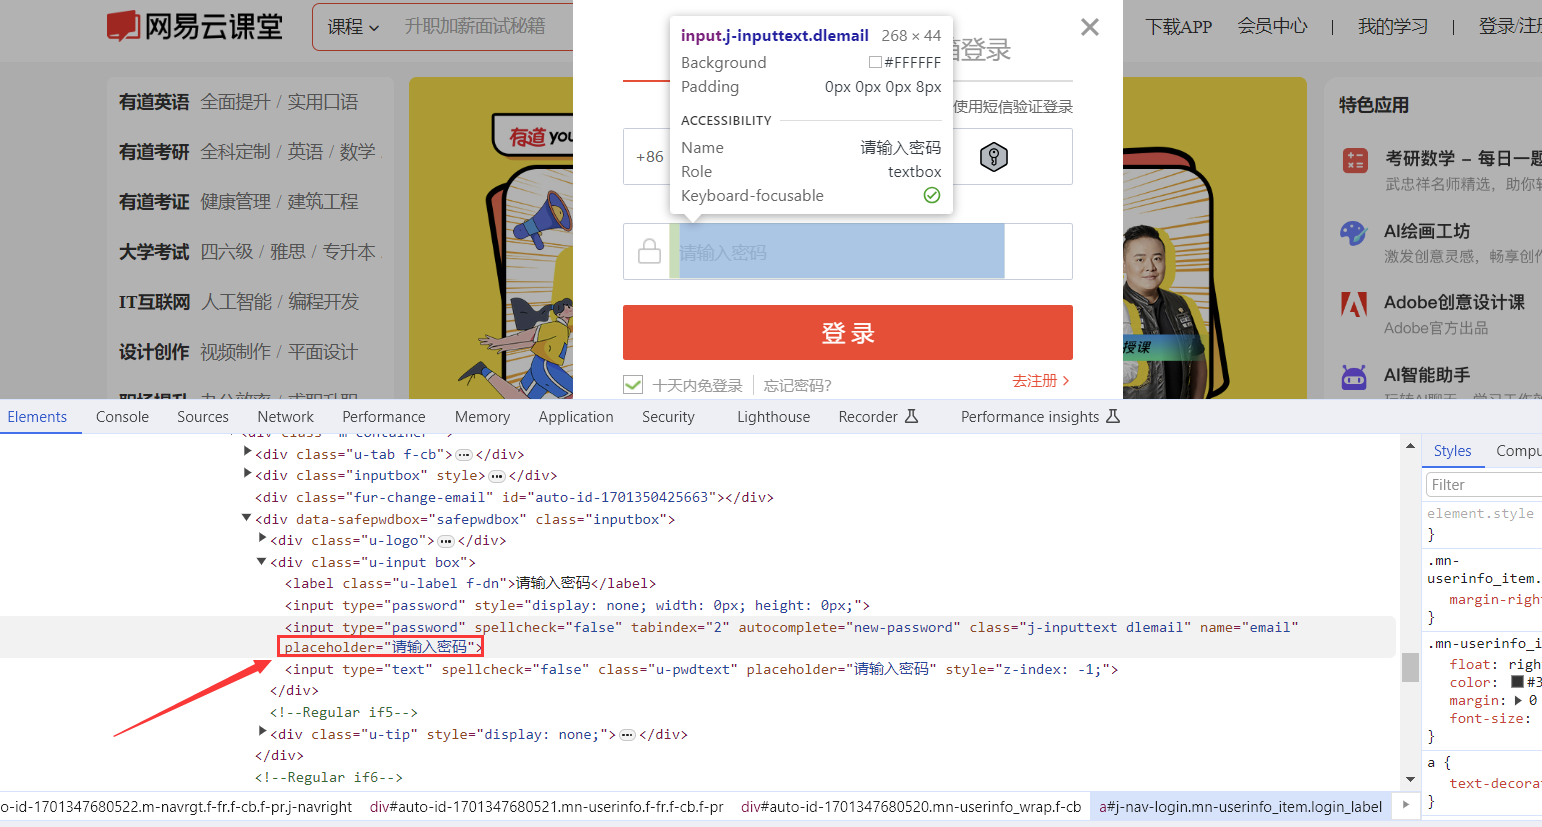
Task: Click the ellipsis in the u-logo div
Action: [446, 541]
